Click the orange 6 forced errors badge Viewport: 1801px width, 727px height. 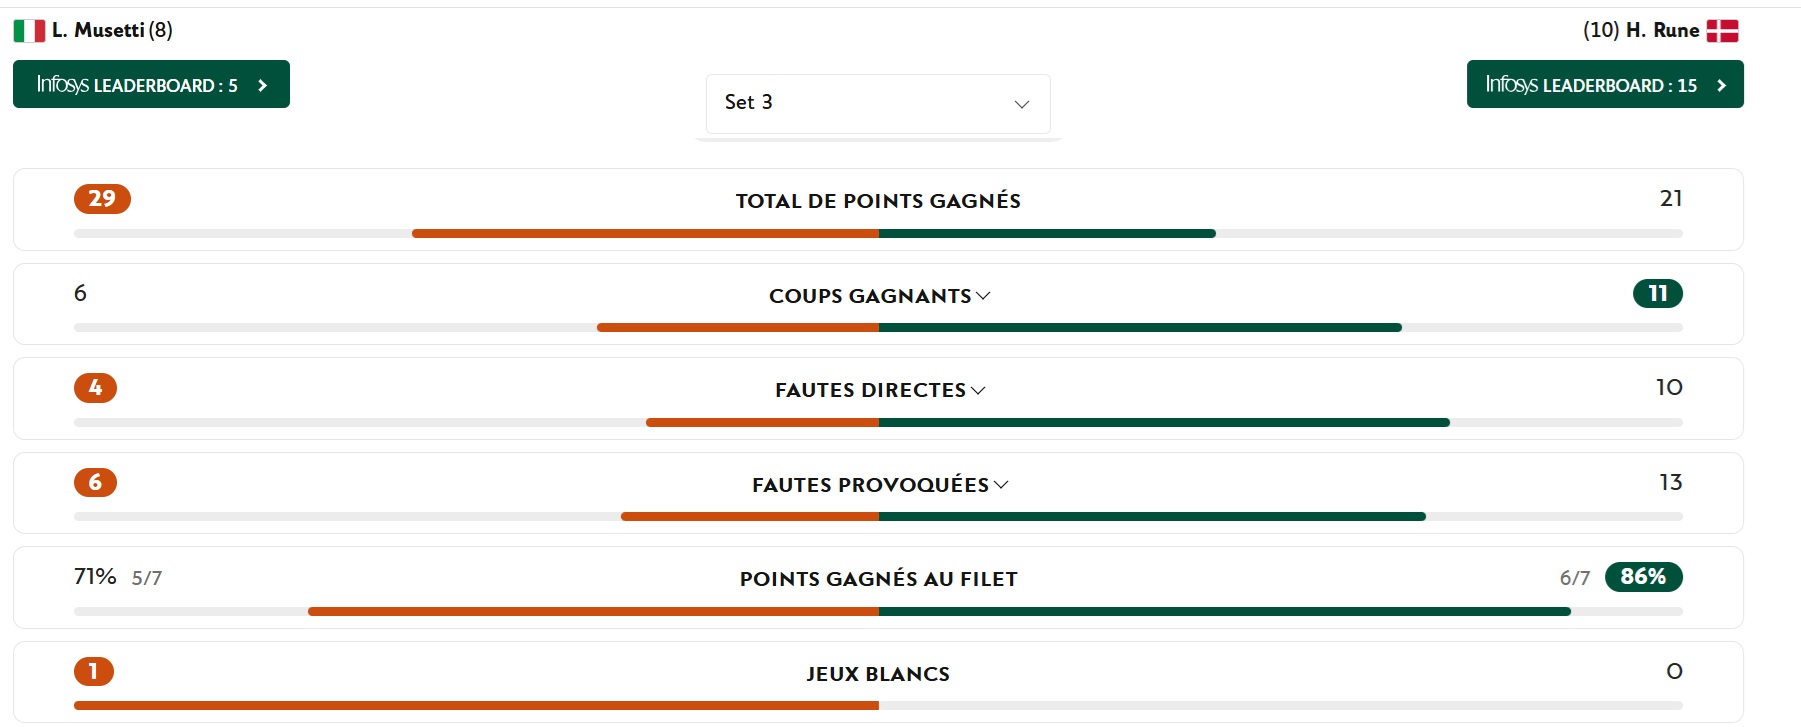click(x=95, y=482)
